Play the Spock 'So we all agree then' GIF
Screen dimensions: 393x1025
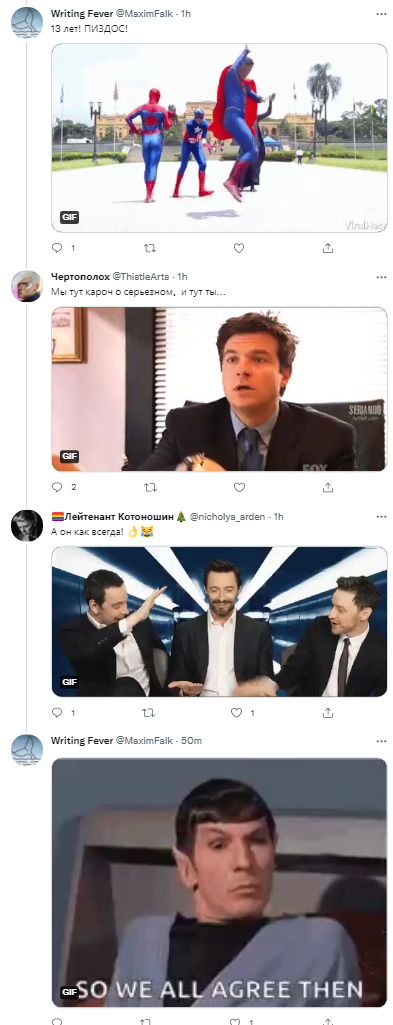(x=219, y=882)
